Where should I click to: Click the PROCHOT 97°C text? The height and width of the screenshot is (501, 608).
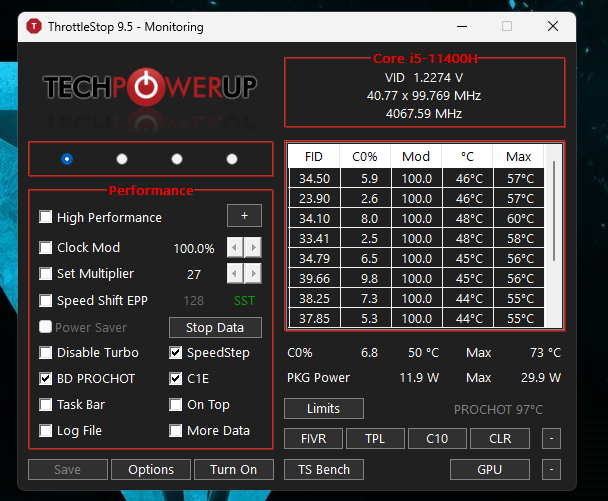pos(498,409)
